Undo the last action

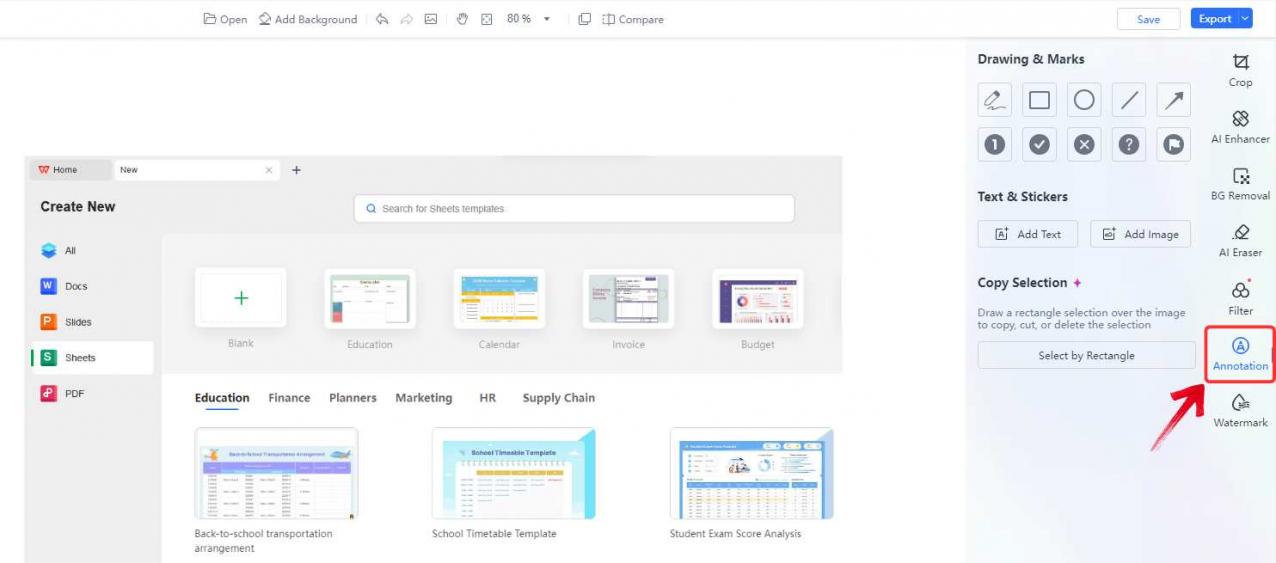382,19
